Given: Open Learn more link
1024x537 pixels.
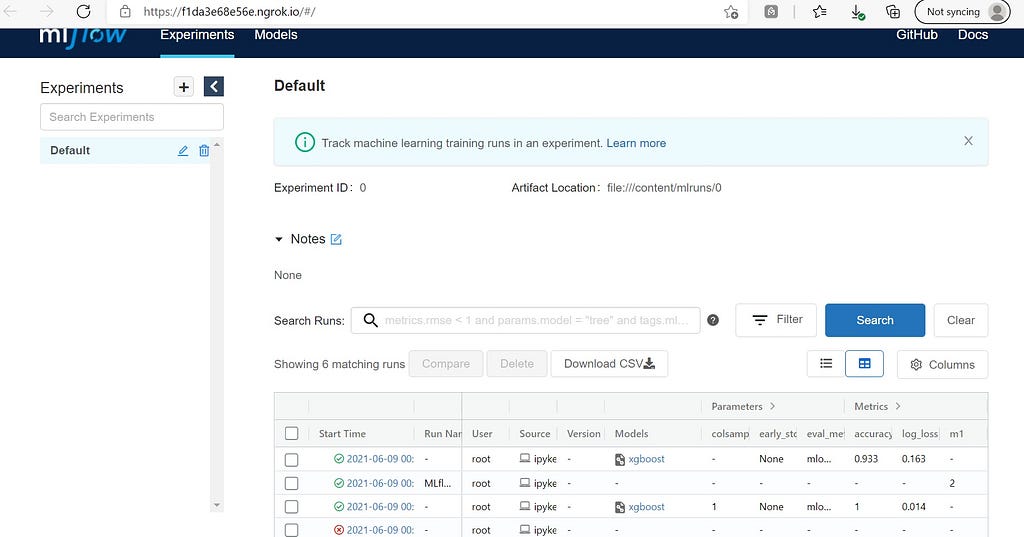Looking at the screenshot, I should 636,143.
